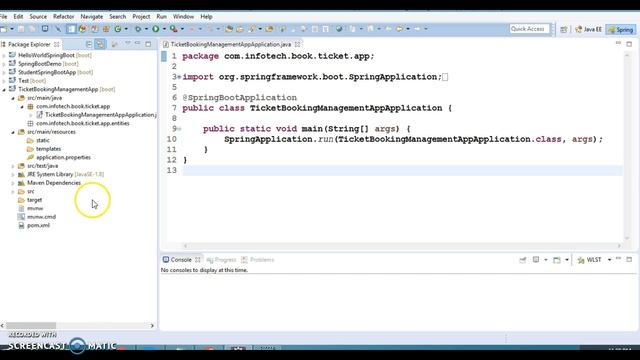Switch to the Java EE perspective
This screenshot has height=360, width=640.
click(588, 29)
